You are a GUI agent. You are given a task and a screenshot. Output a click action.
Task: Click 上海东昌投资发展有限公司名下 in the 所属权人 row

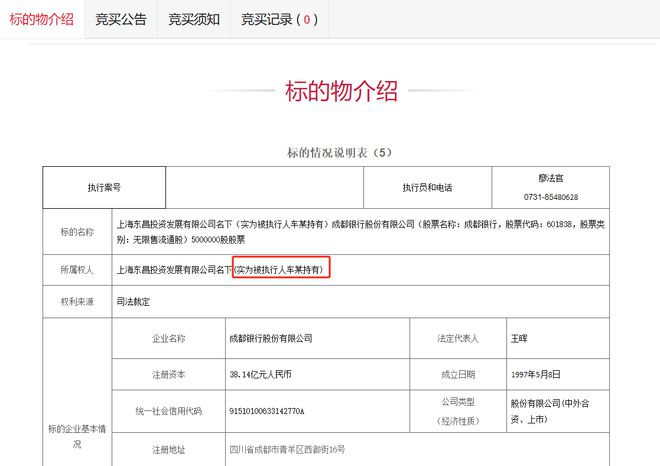pos(174,269)
